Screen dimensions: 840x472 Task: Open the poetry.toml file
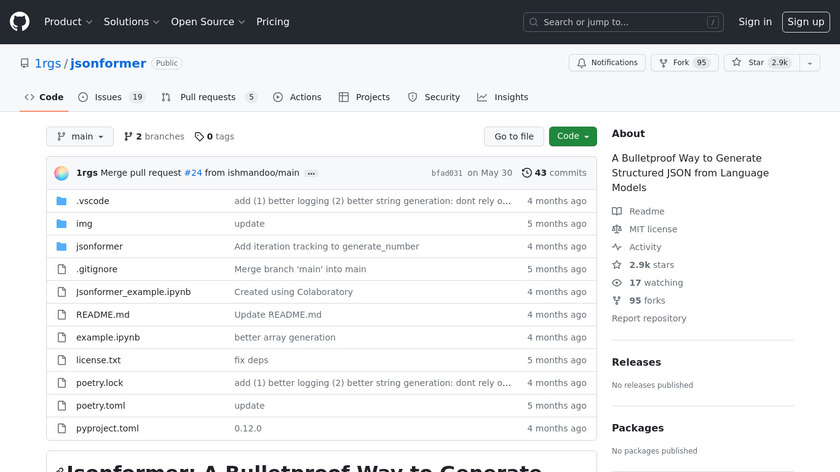click(101, 406)
